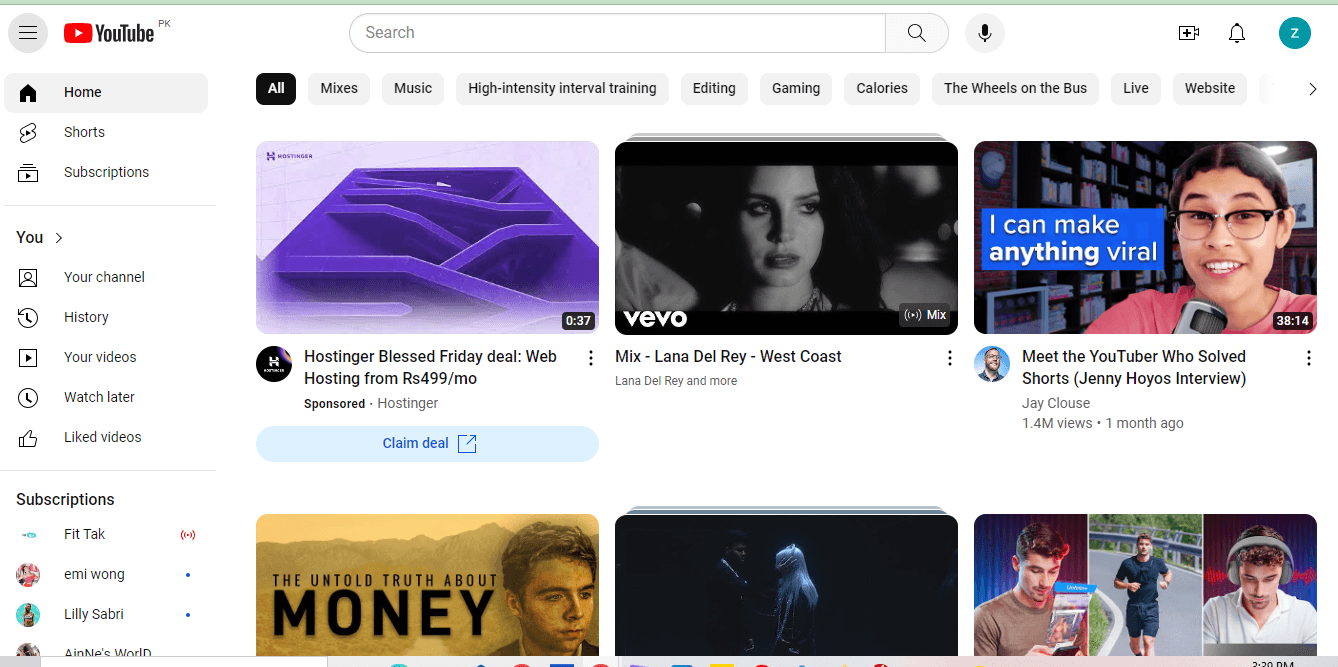The image size is (1338, 667).
Task: Open options for Hostinger ad video
Action: pyautogui.click(x=591, y=358)
